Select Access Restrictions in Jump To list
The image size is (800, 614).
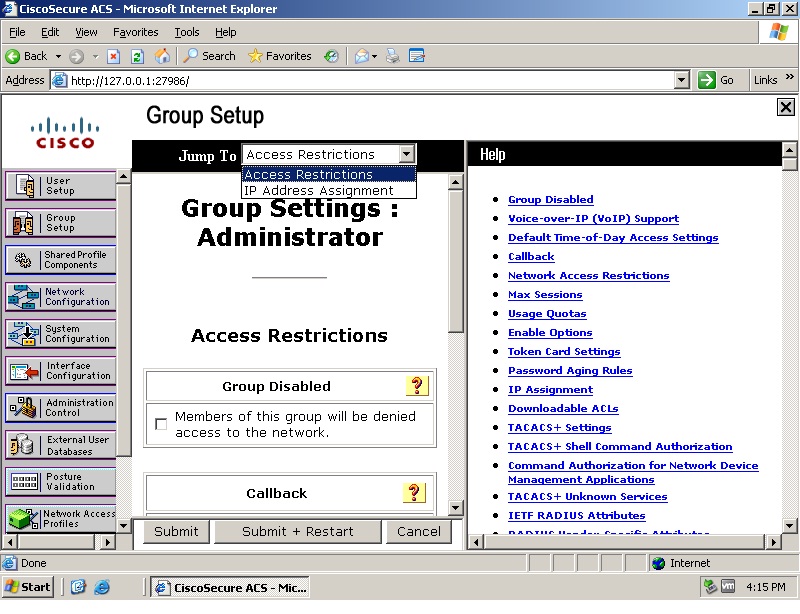(329, 175)
